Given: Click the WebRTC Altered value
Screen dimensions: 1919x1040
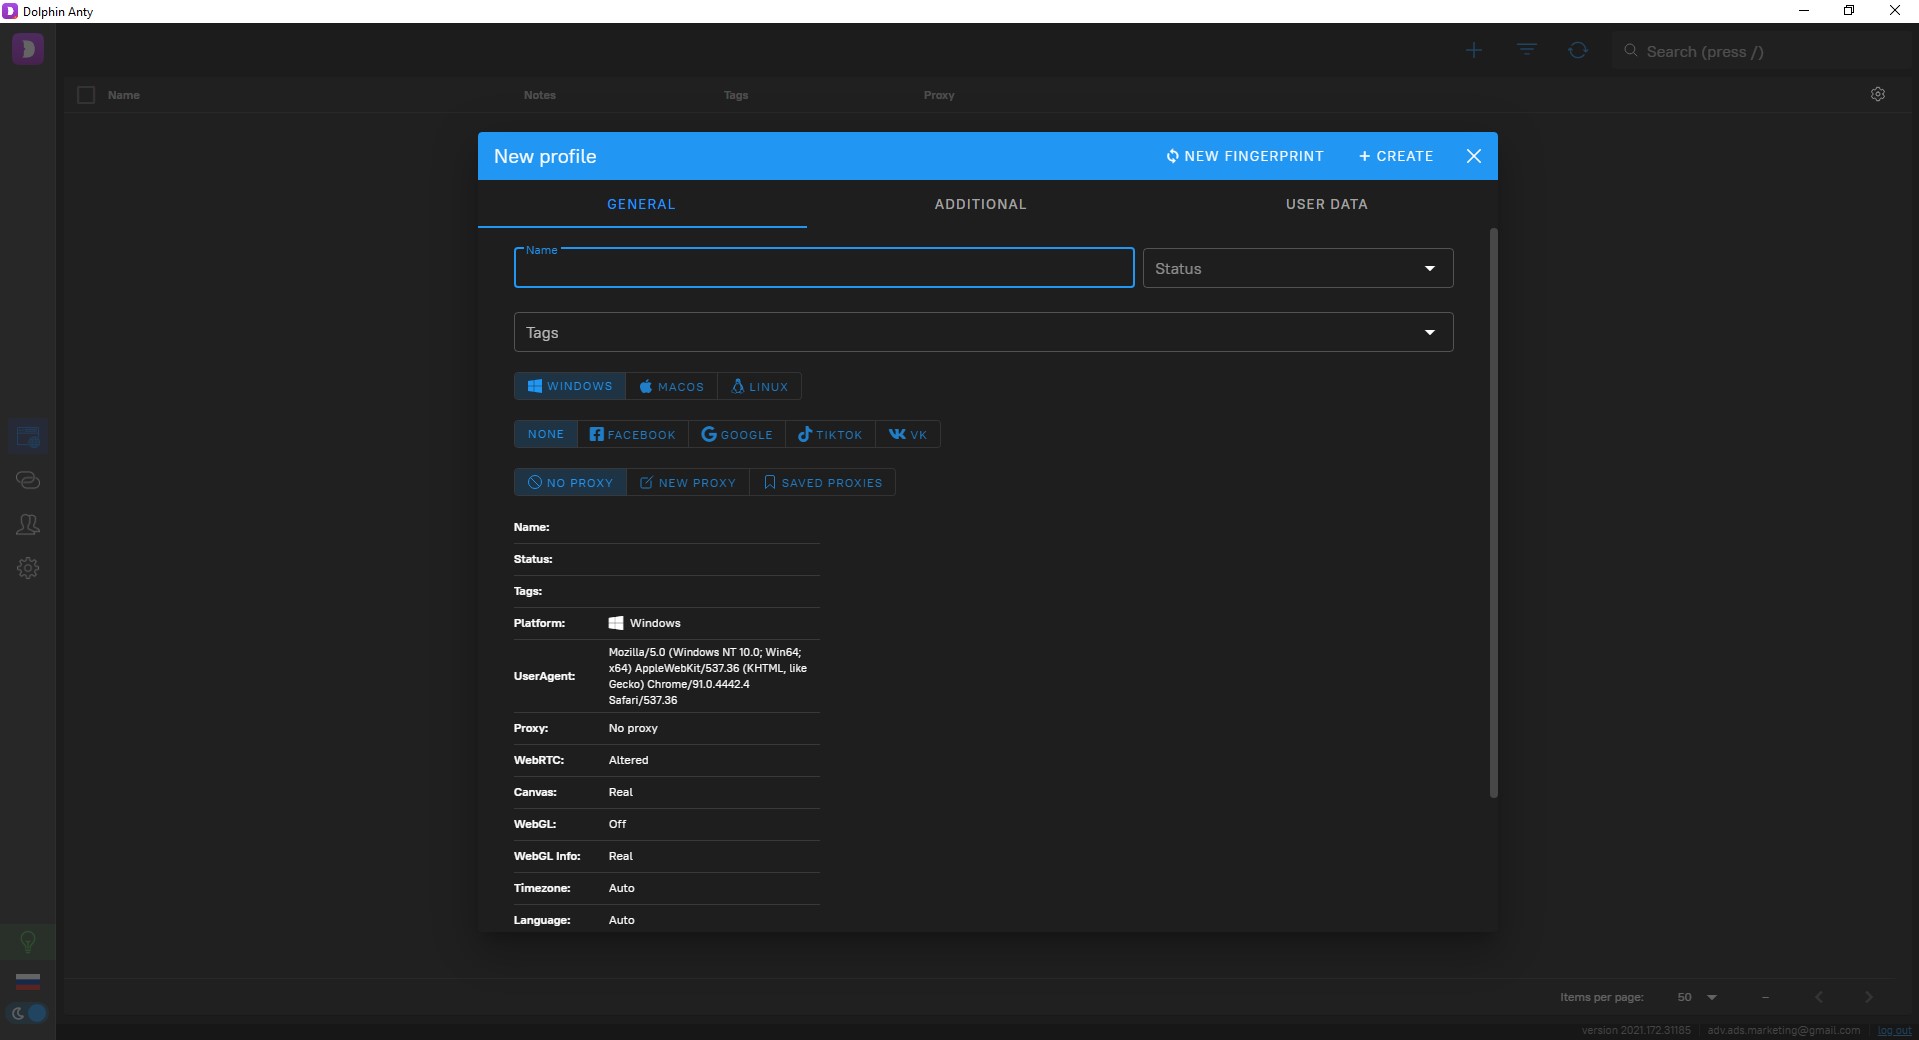Looking at the screenshot, I should (x=628, y=760).
